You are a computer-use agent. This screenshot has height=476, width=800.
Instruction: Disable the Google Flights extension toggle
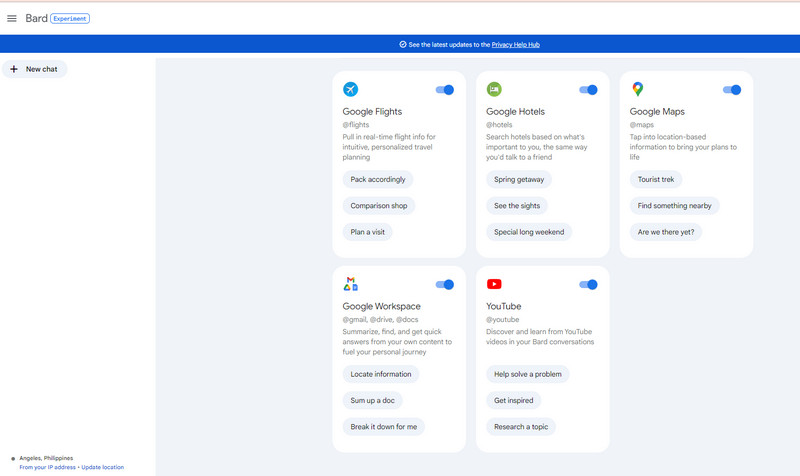444,90
